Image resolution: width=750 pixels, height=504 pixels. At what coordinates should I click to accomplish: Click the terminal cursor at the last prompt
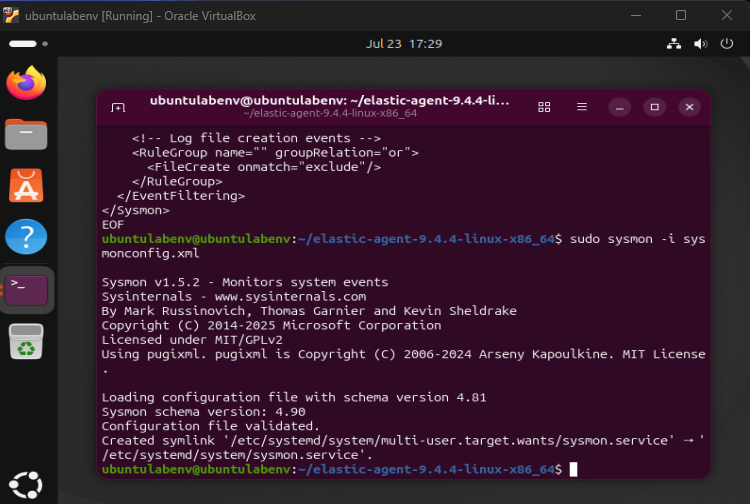click(574, 470)
